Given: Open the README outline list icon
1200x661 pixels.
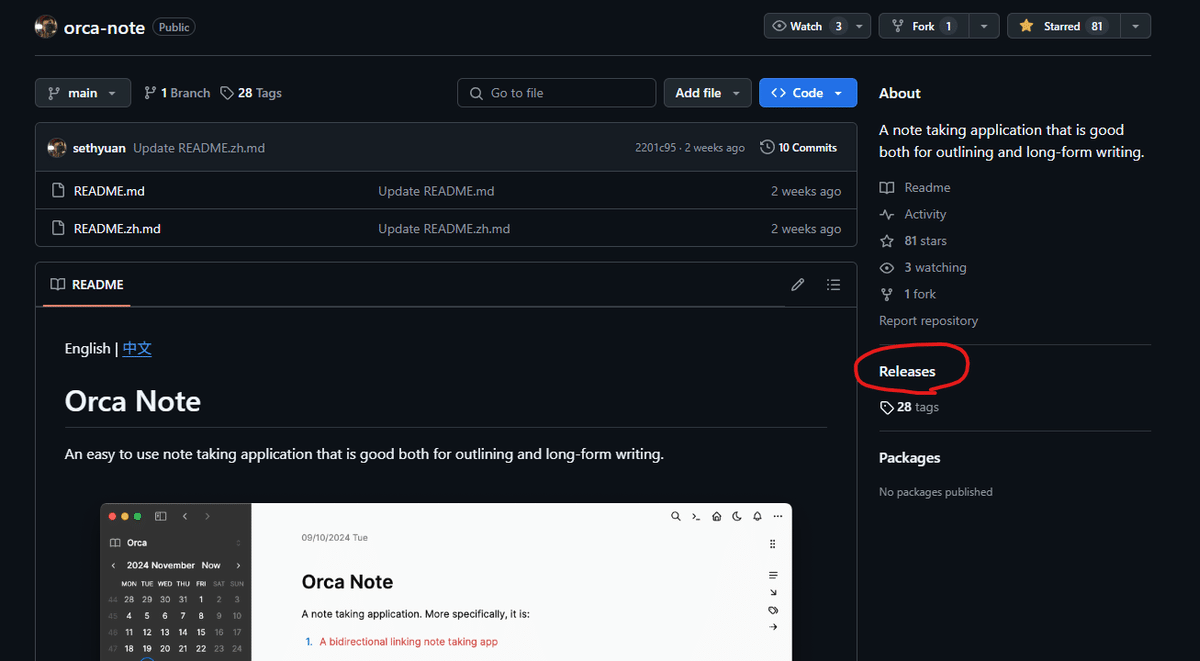Looking at the screenshot, I should pyautogui.click(x=833, y=285).
